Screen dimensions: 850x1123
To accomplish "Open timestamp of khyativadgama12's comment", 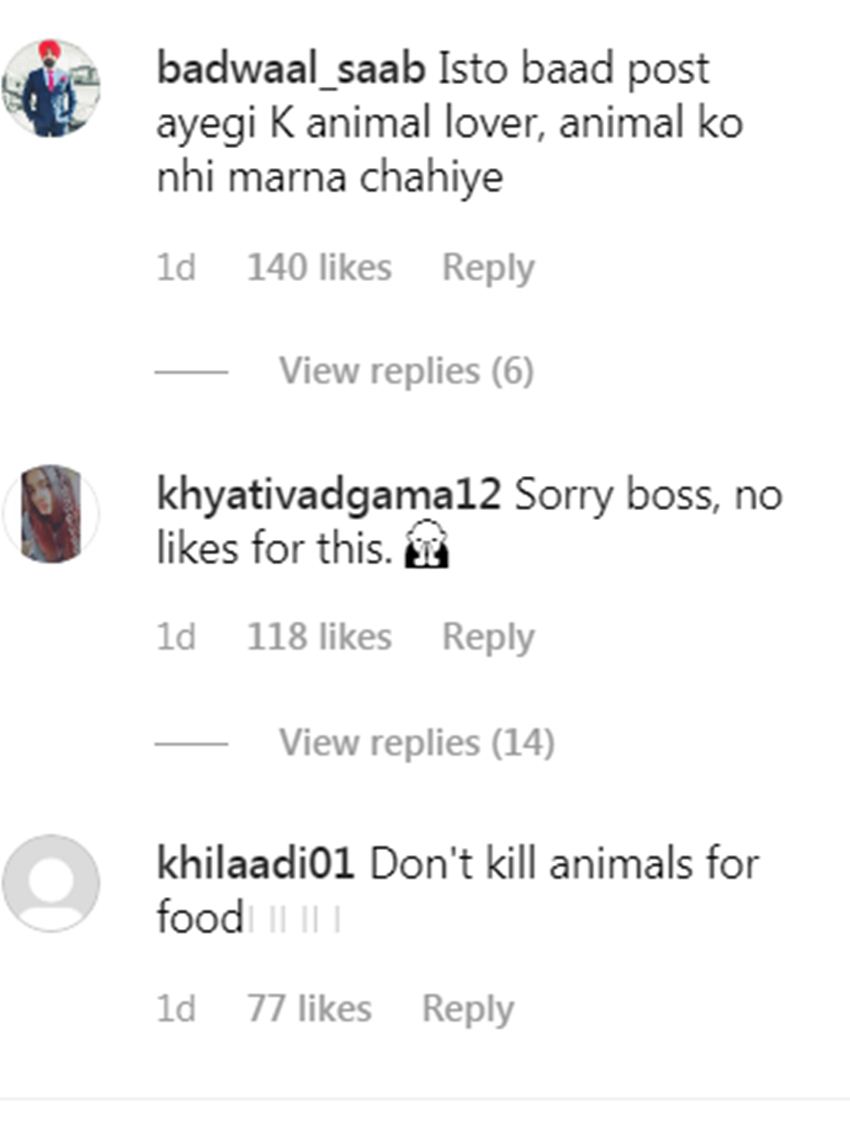I will click(x=175, y=637).
